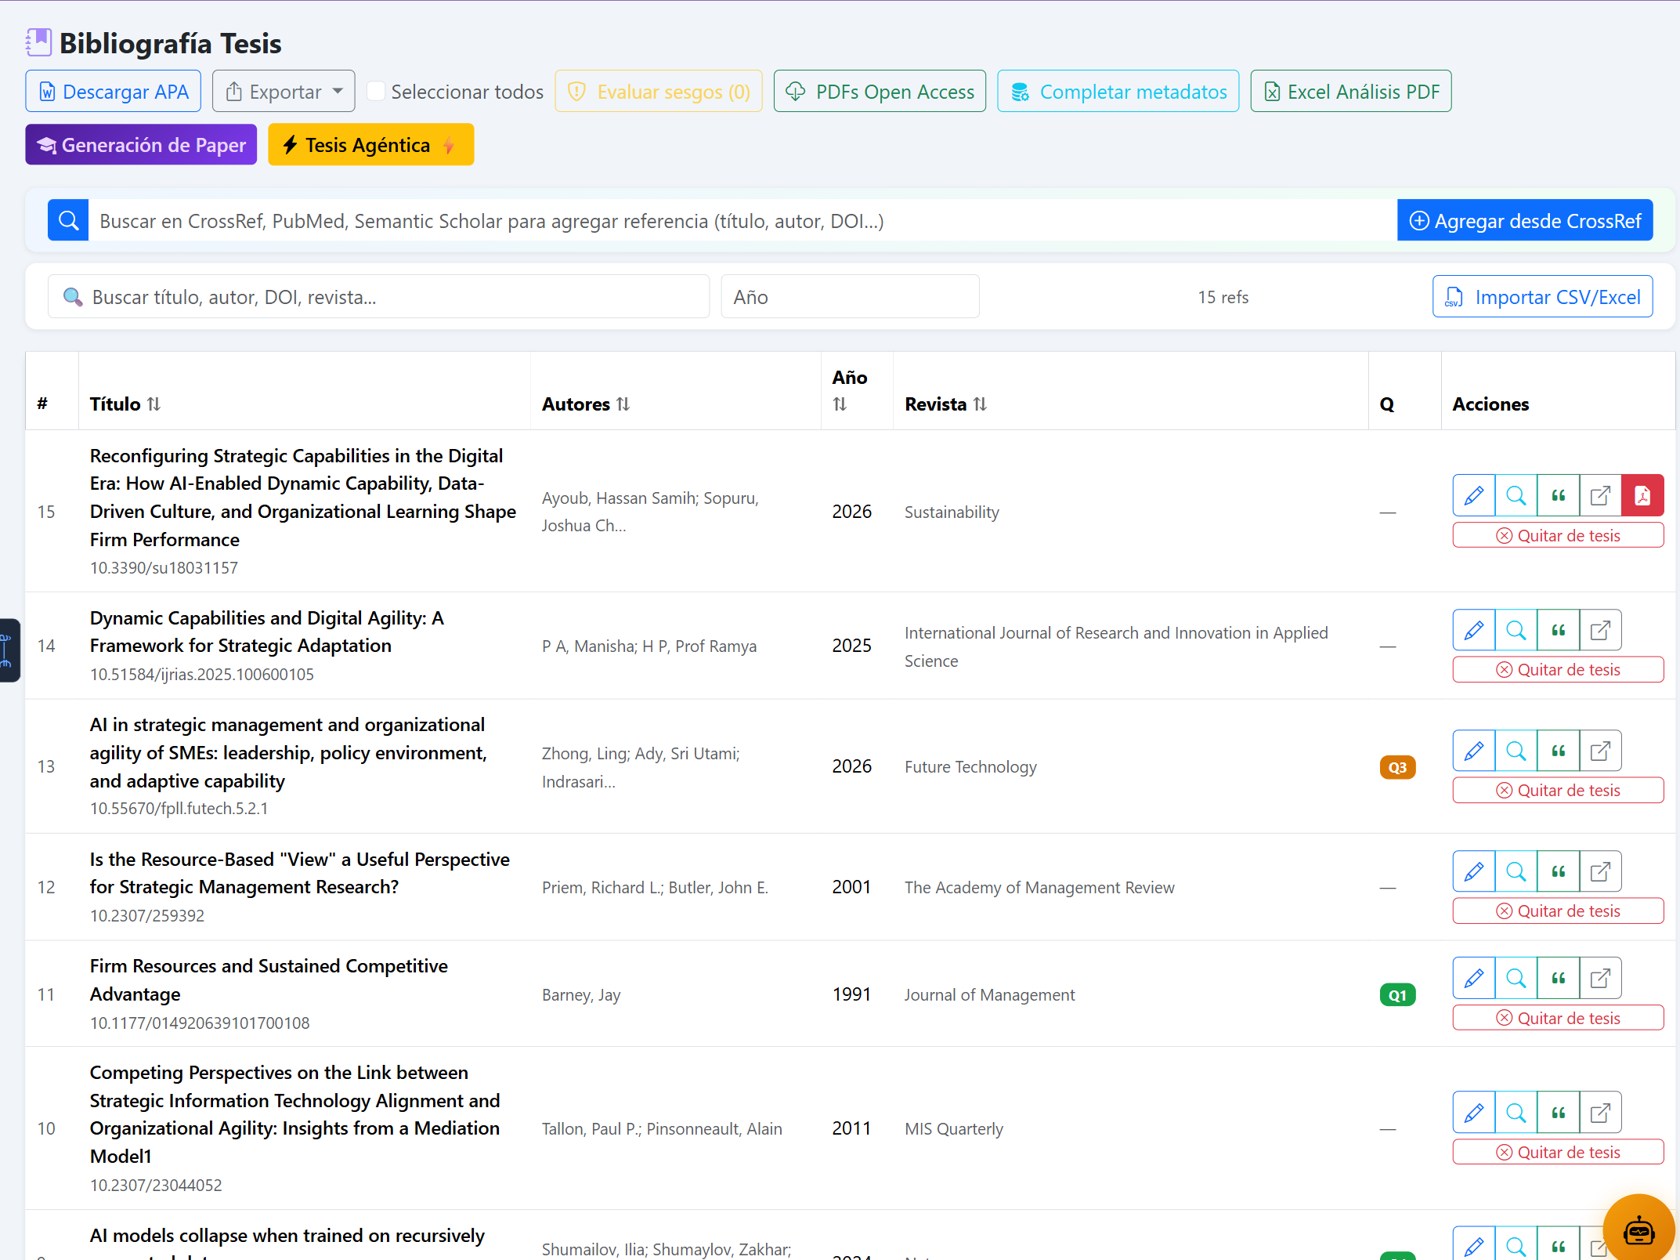Click quote icon for Academy of Management Review row
Image resolution: width=1680 pixels, height=1260 pixels.
click(1558, 871)
